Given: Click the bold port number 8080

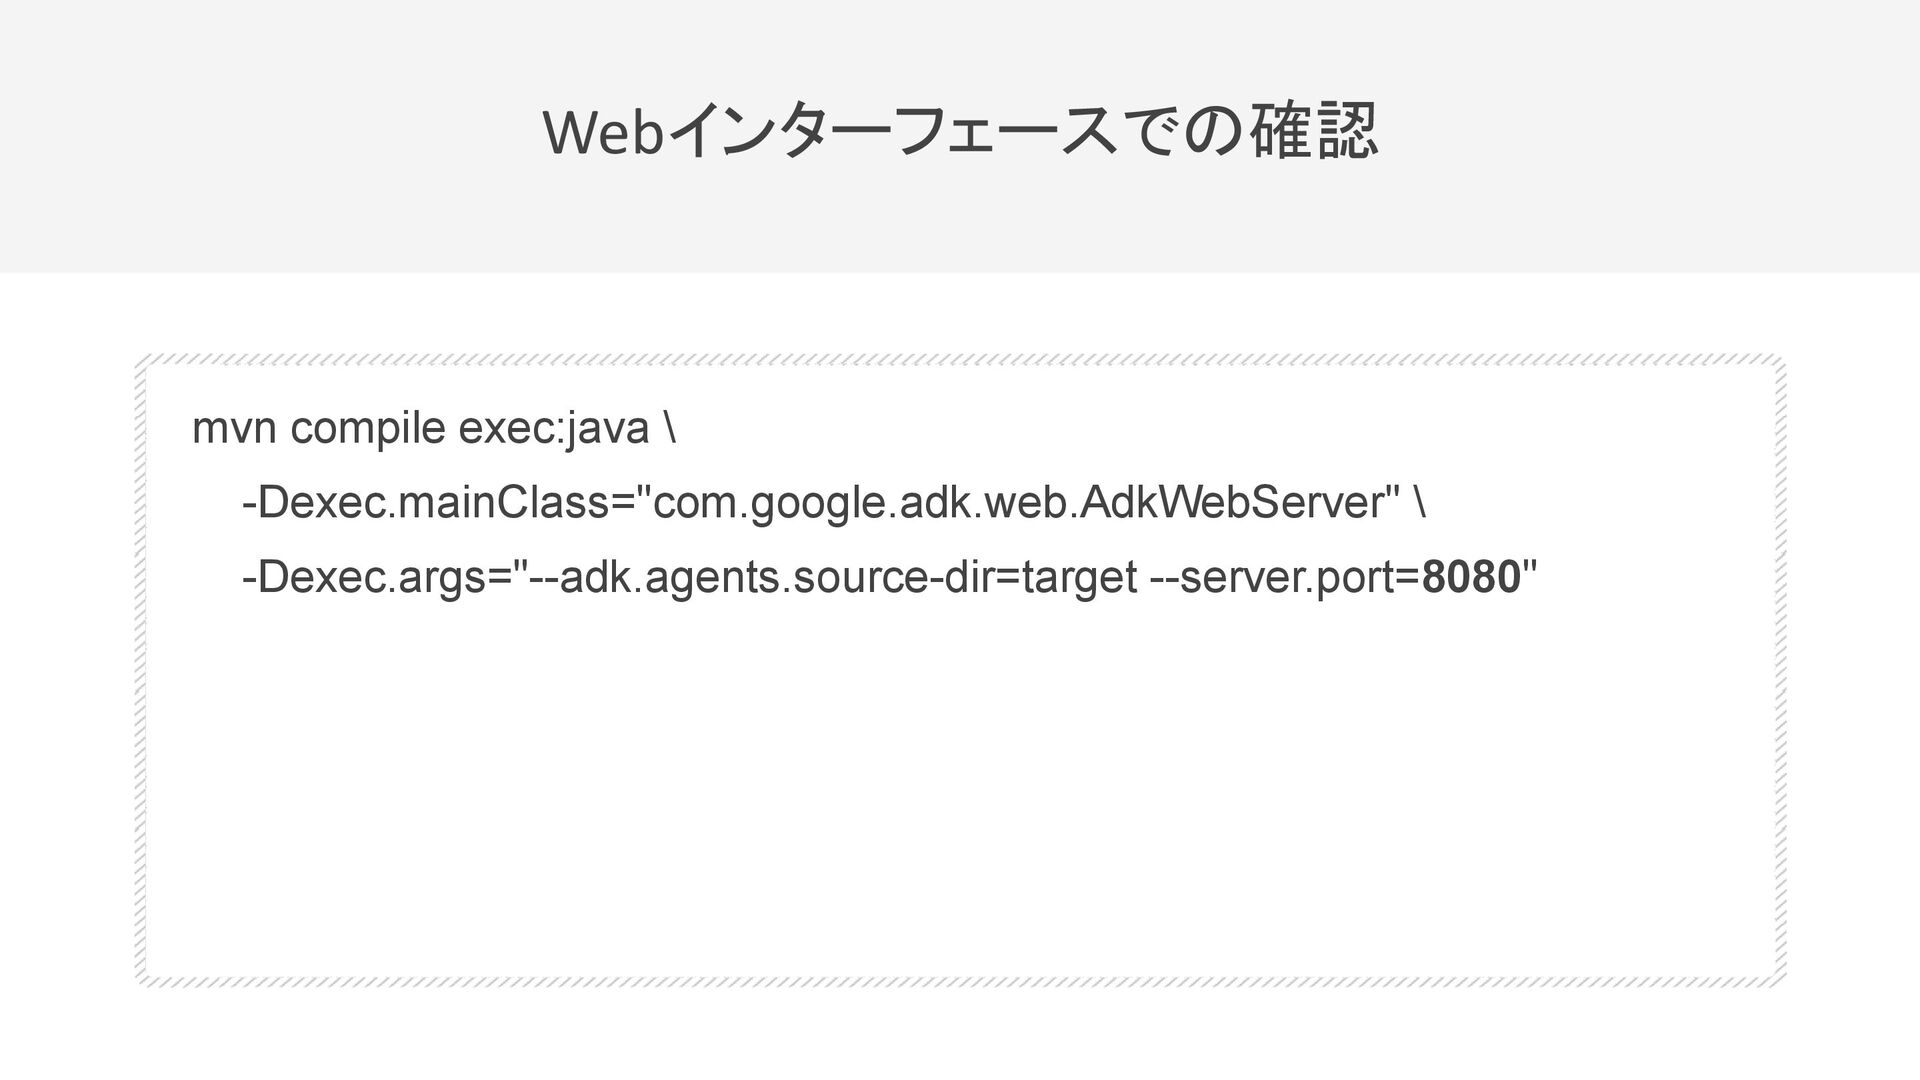Looking at the screenshot, I should pos(1470,577).
